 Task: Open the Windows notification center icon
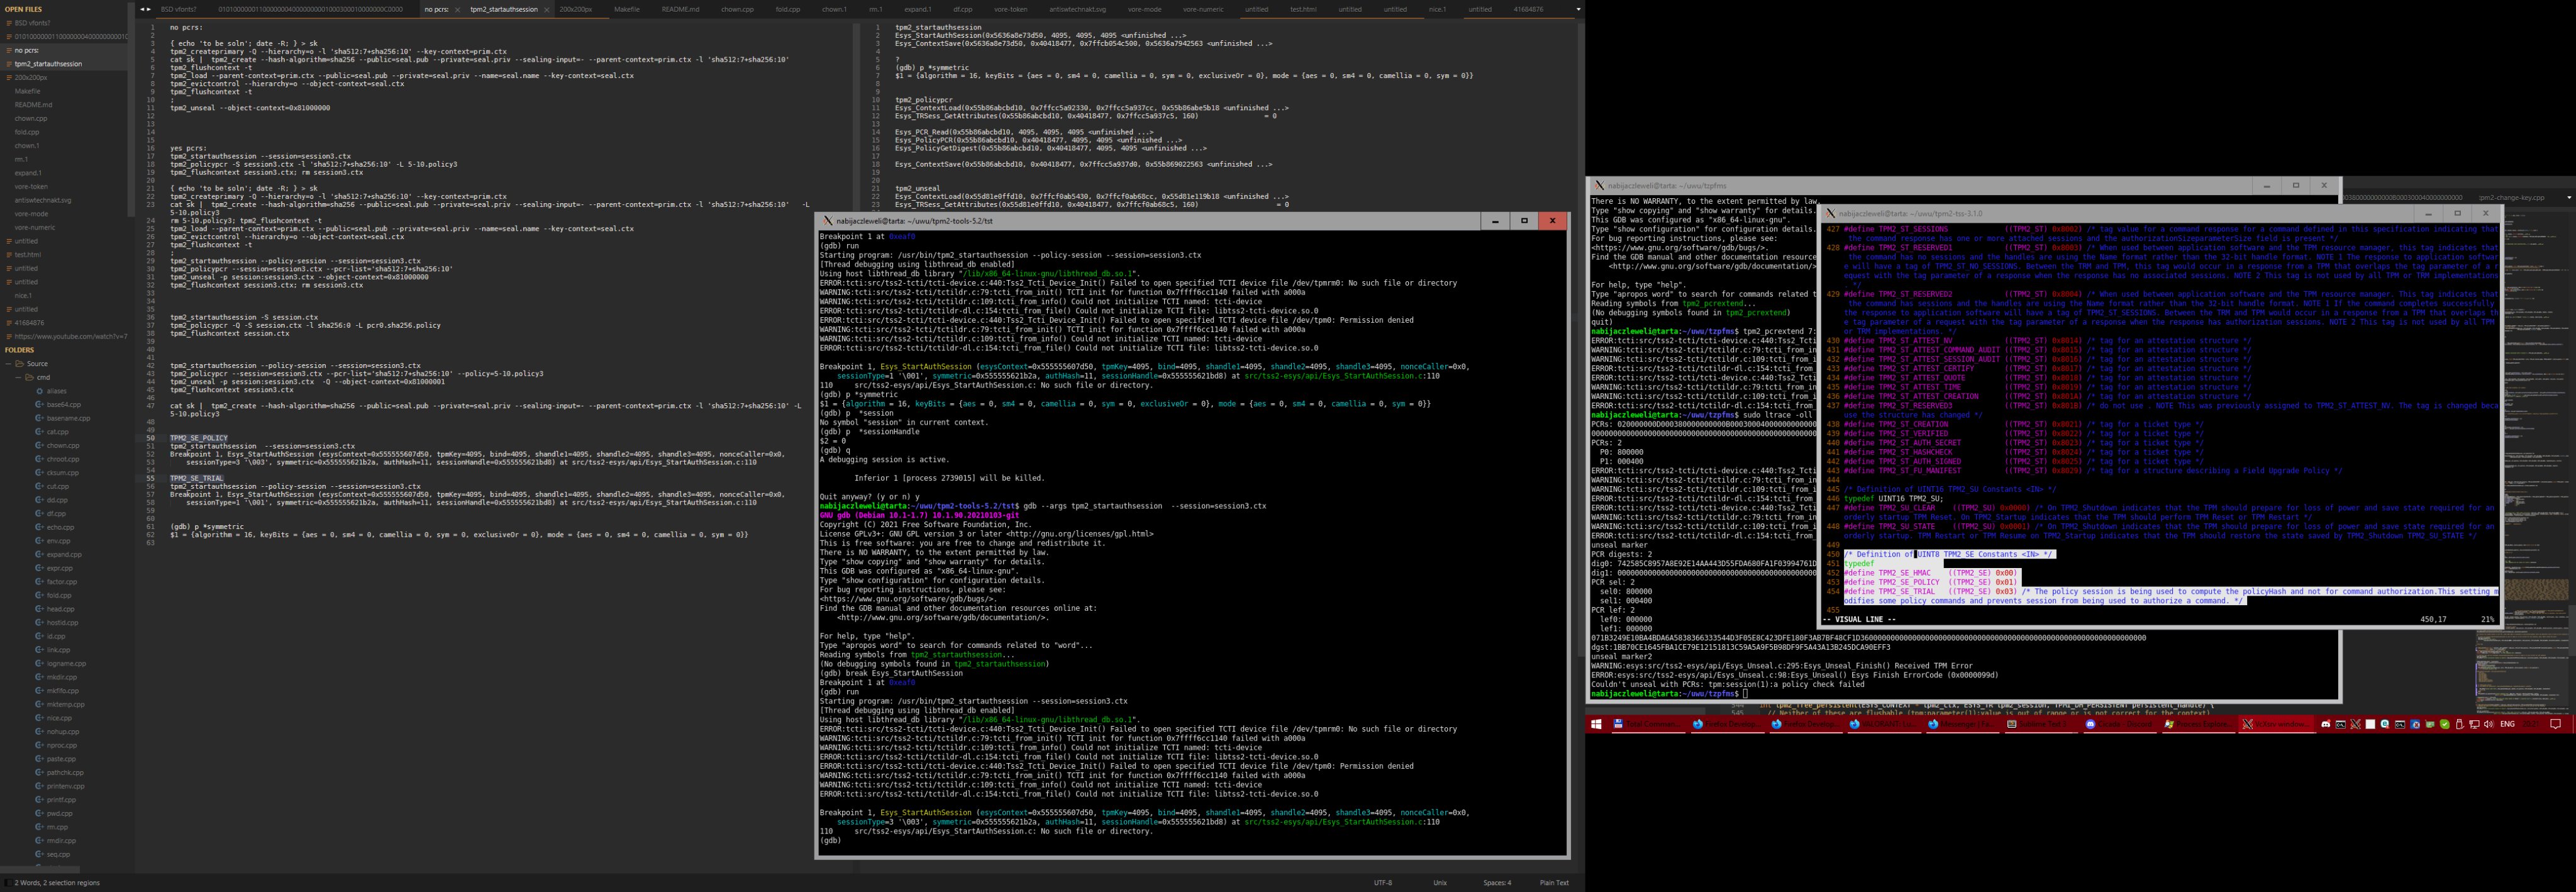pyautogui.click(x=2555, y=724)
